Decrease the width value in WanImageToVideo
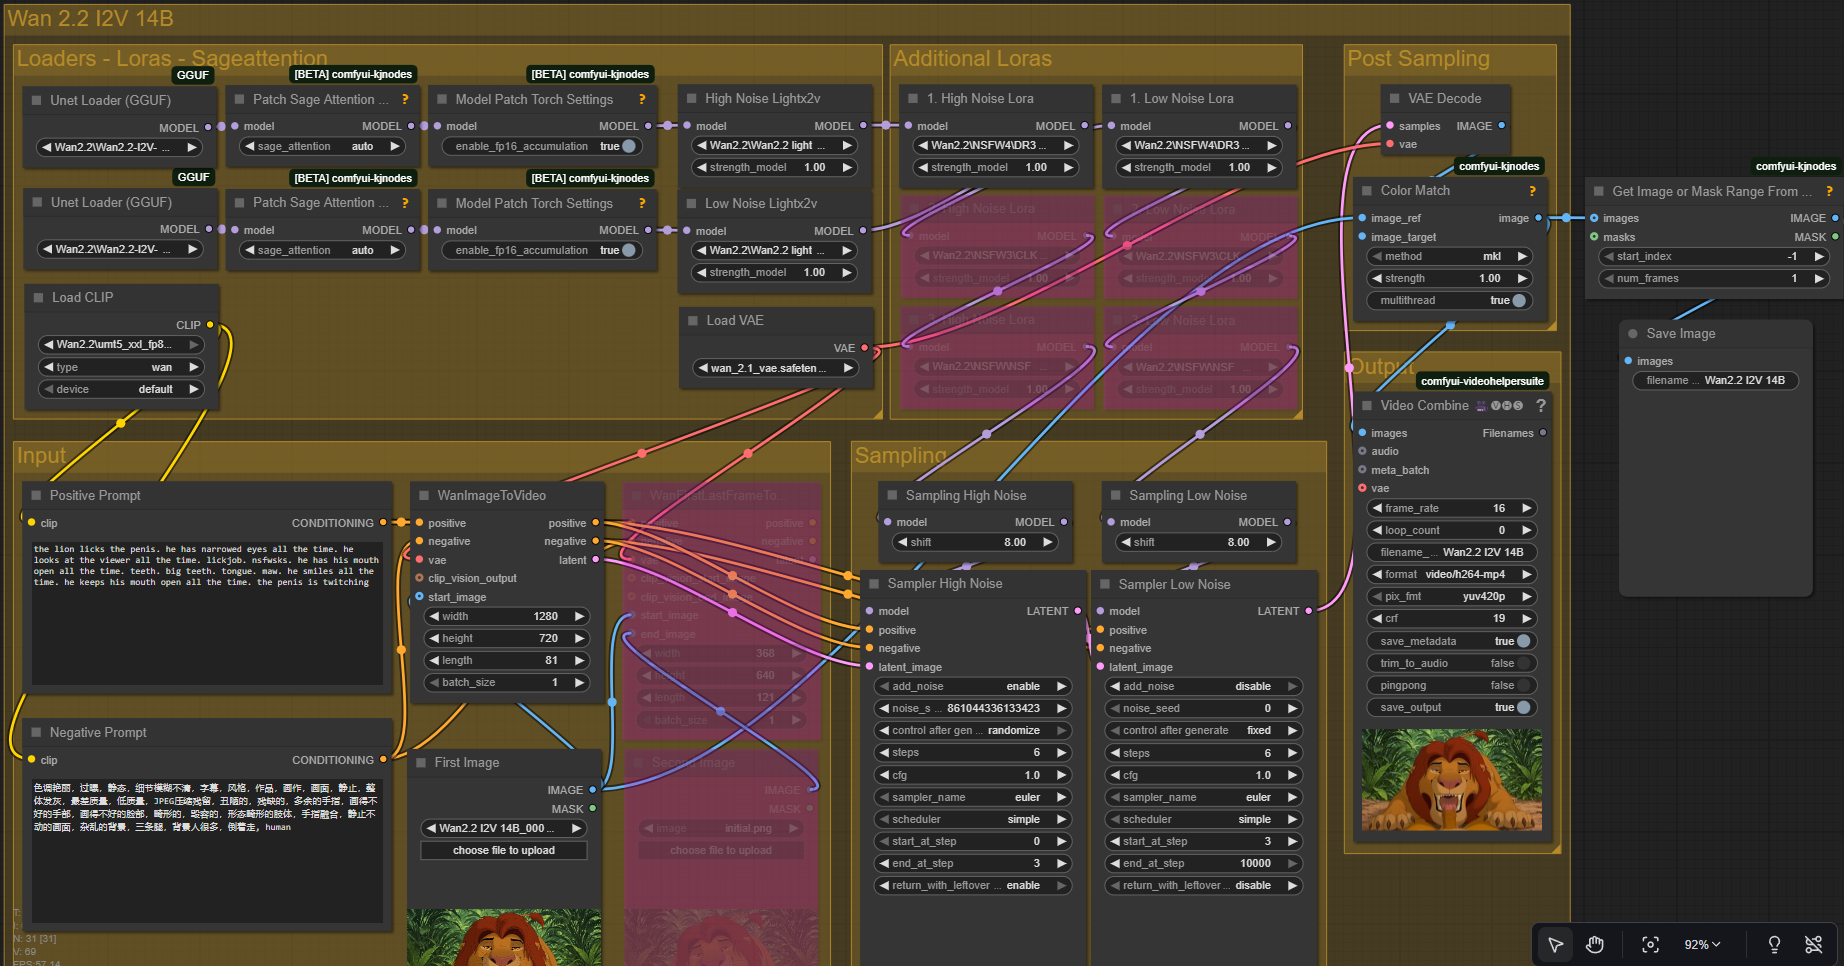Viewport: 1844px width, 966px height. click(x=435, y=616)
